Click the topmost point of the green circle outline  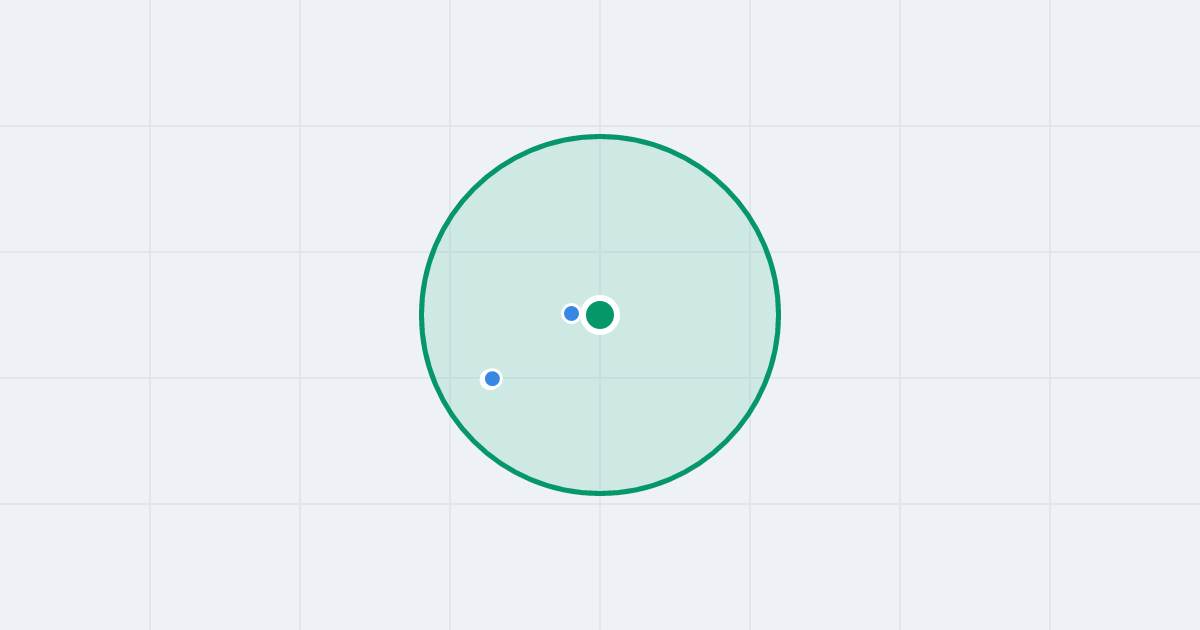600,136
